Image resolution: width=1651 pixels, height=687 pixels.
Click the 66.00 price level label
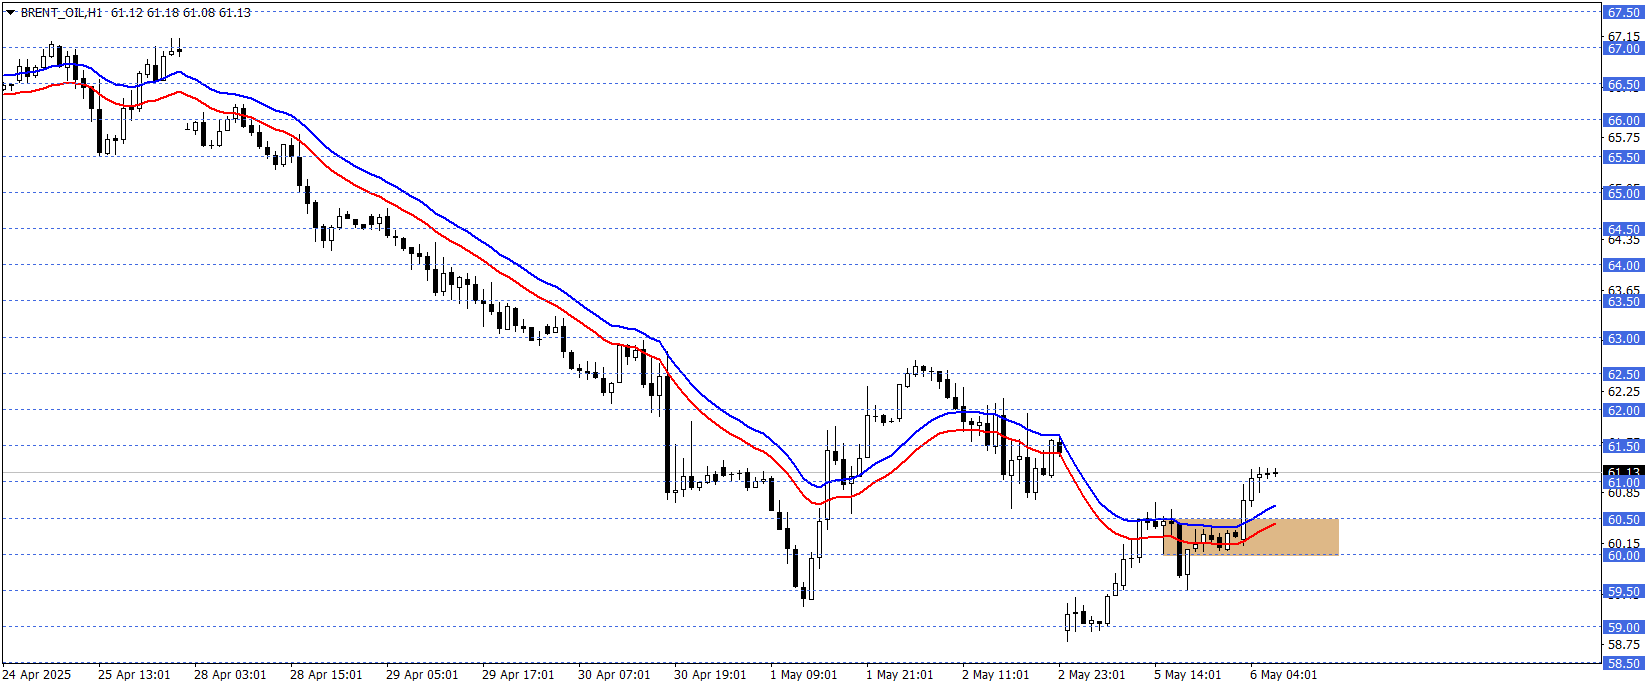point(1625,120)
